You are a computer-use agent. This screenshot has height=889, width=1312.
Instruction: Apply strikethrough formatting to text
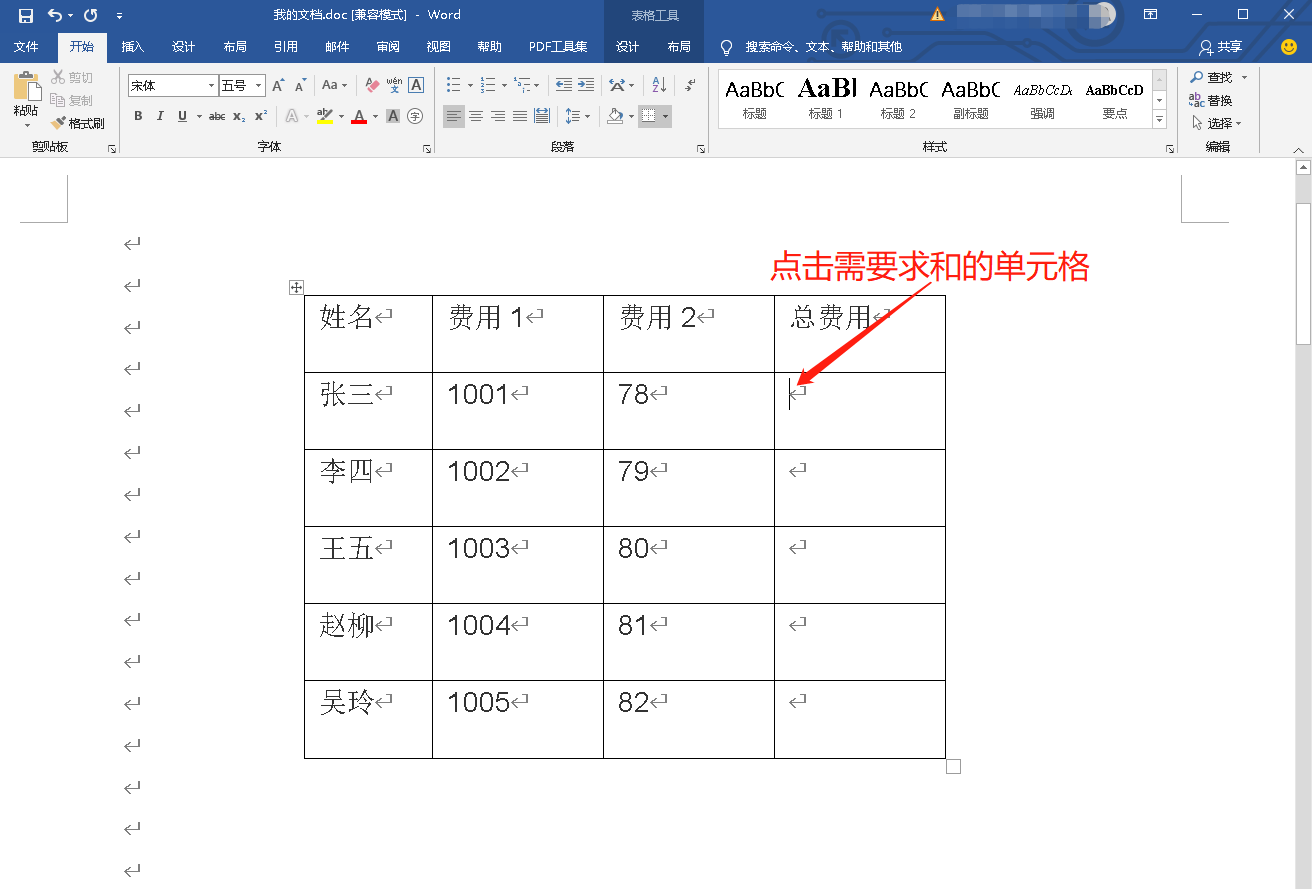click(216, 116)
